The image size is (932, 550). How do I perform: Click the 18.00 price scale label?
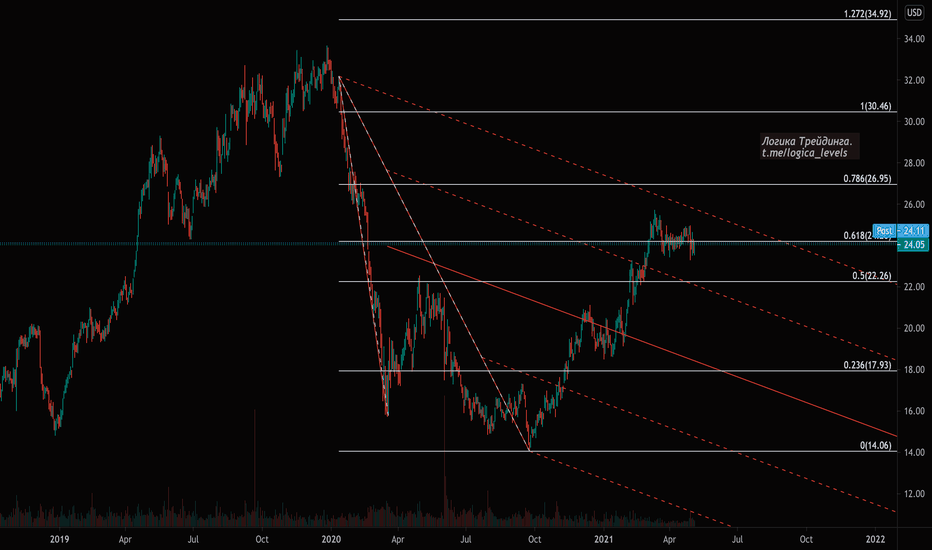(x=914, y=370)
